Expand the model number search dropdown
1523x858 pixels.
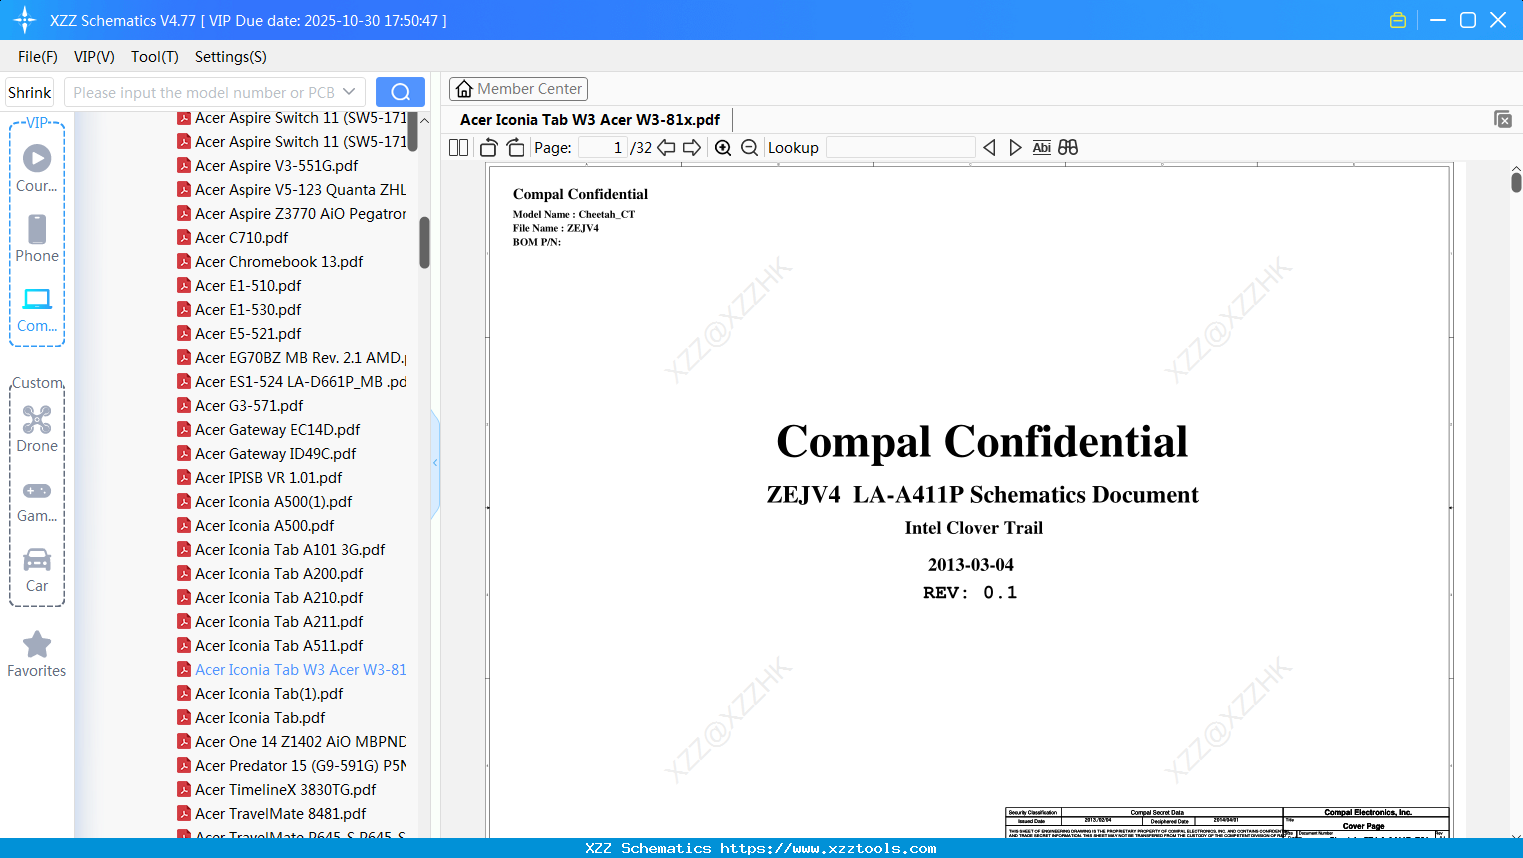(x=349, y=92)
